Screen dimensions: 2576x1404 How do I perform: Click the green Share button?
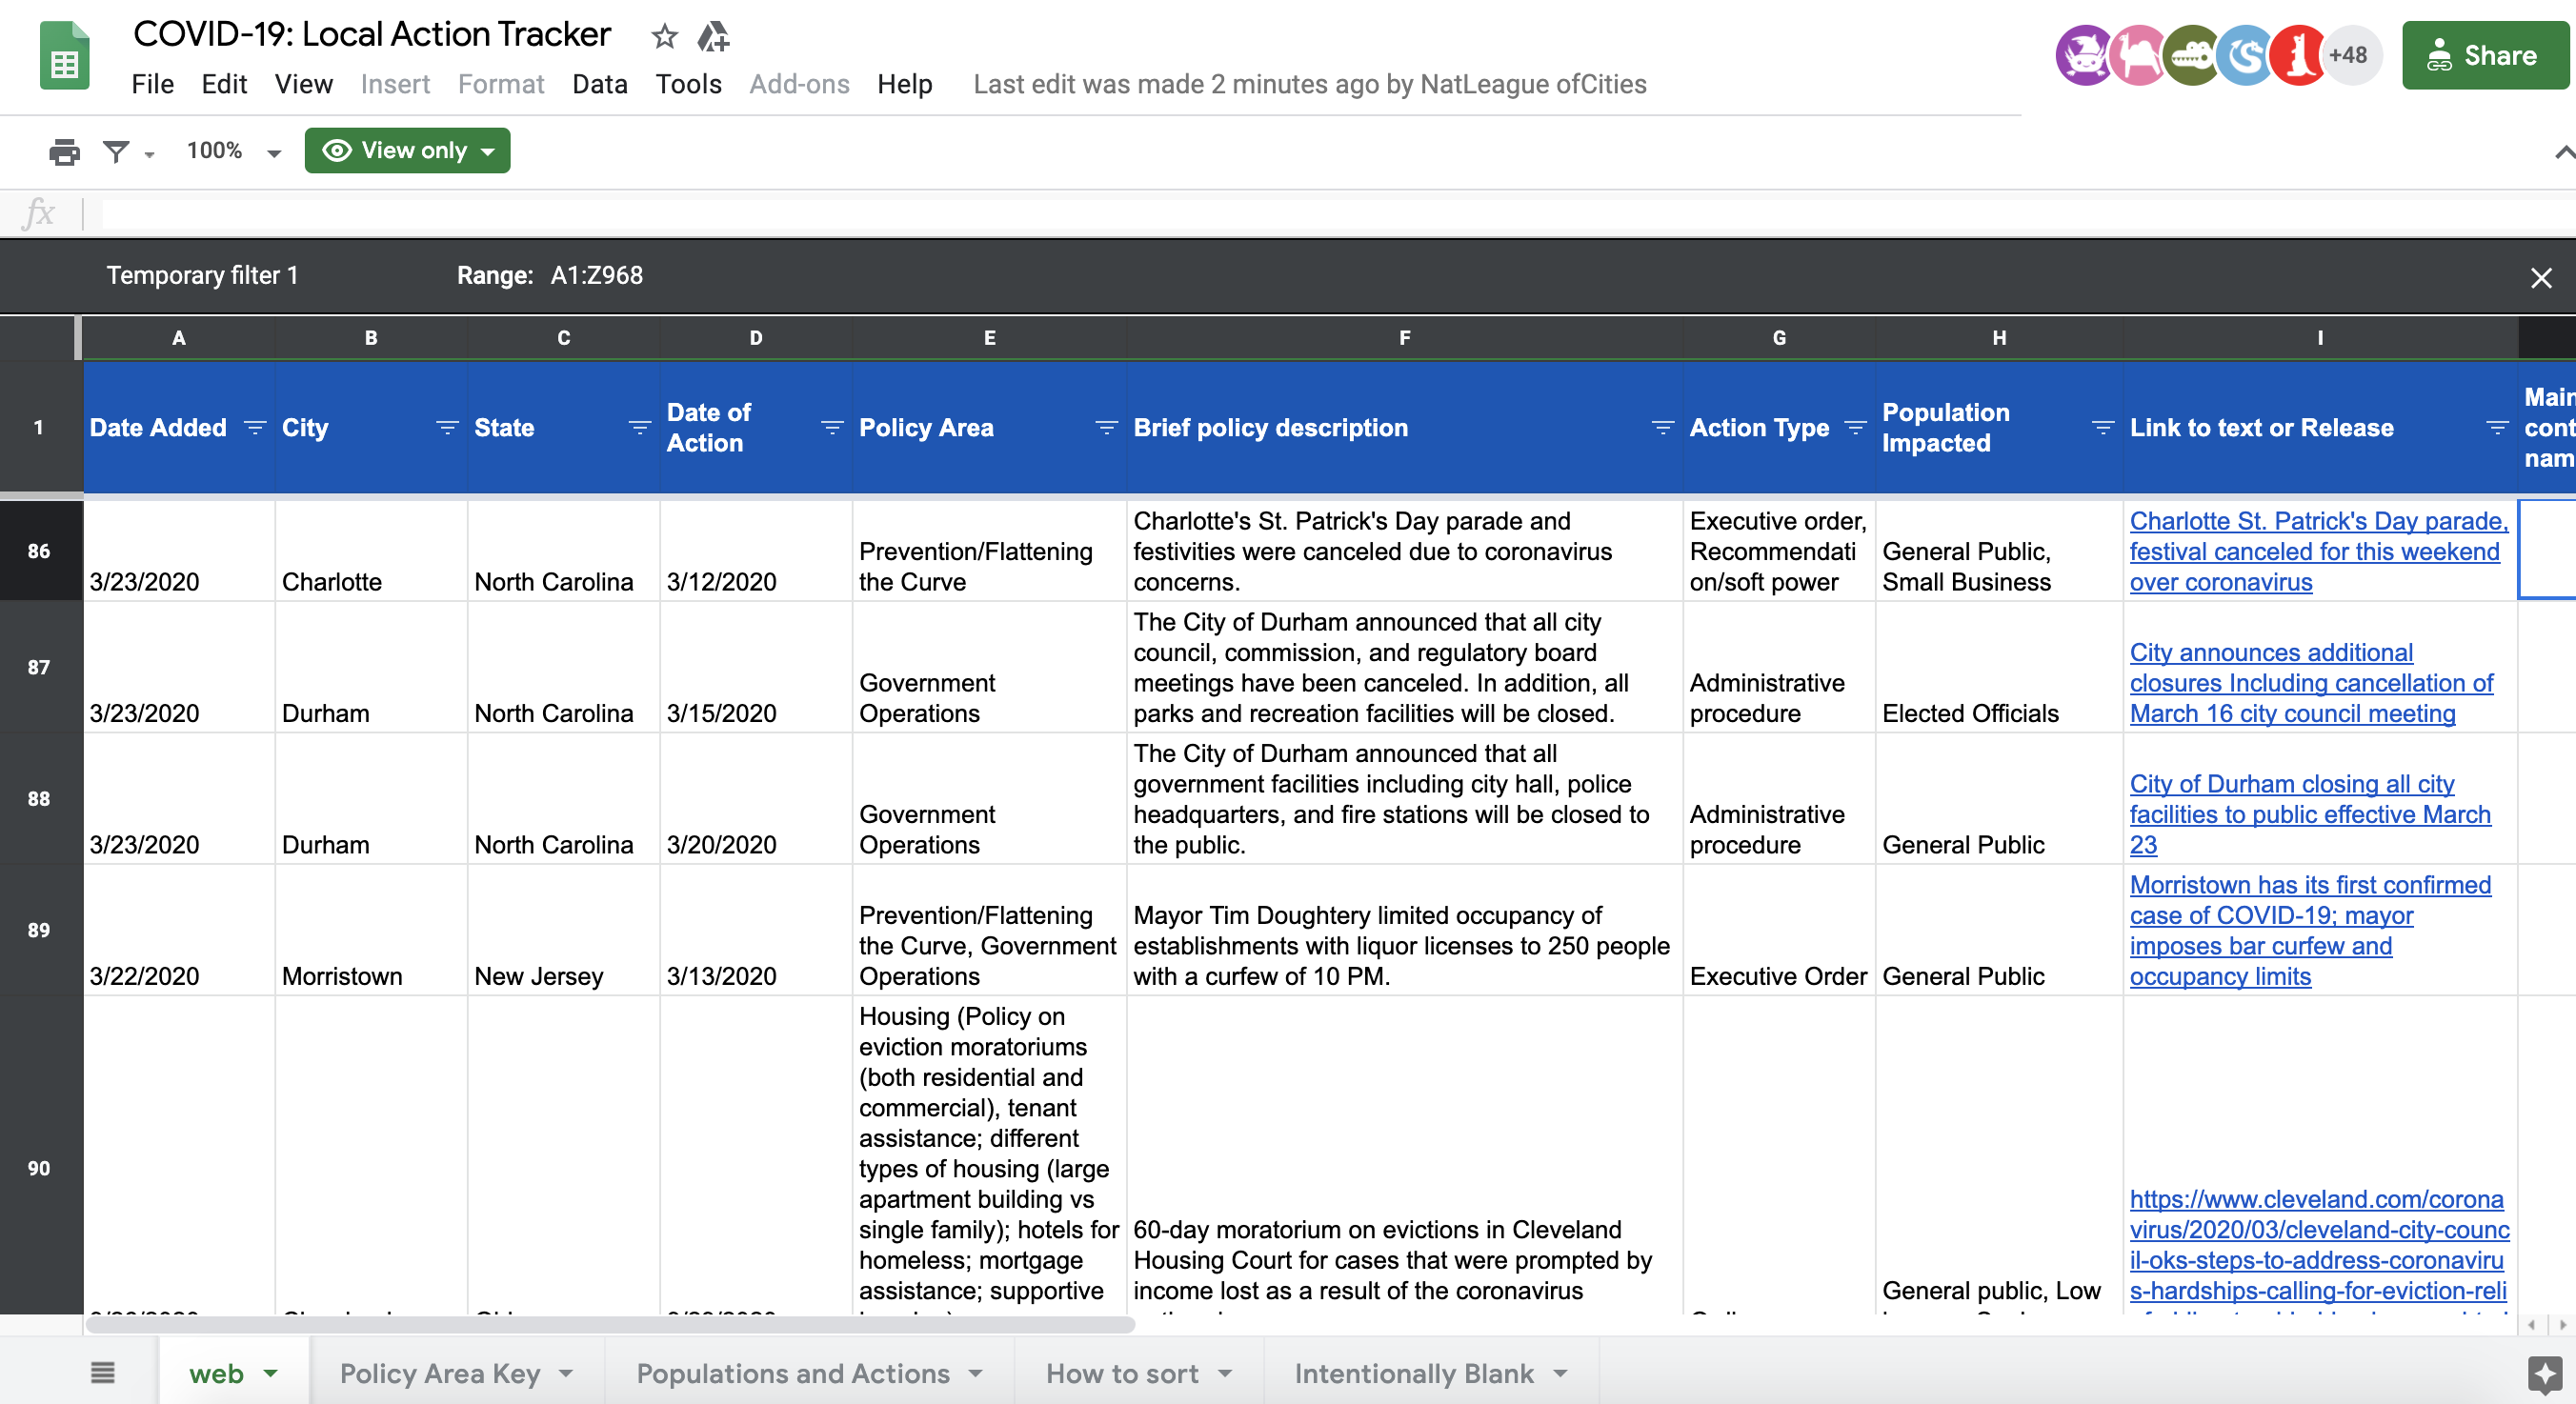pos(2486,55)
